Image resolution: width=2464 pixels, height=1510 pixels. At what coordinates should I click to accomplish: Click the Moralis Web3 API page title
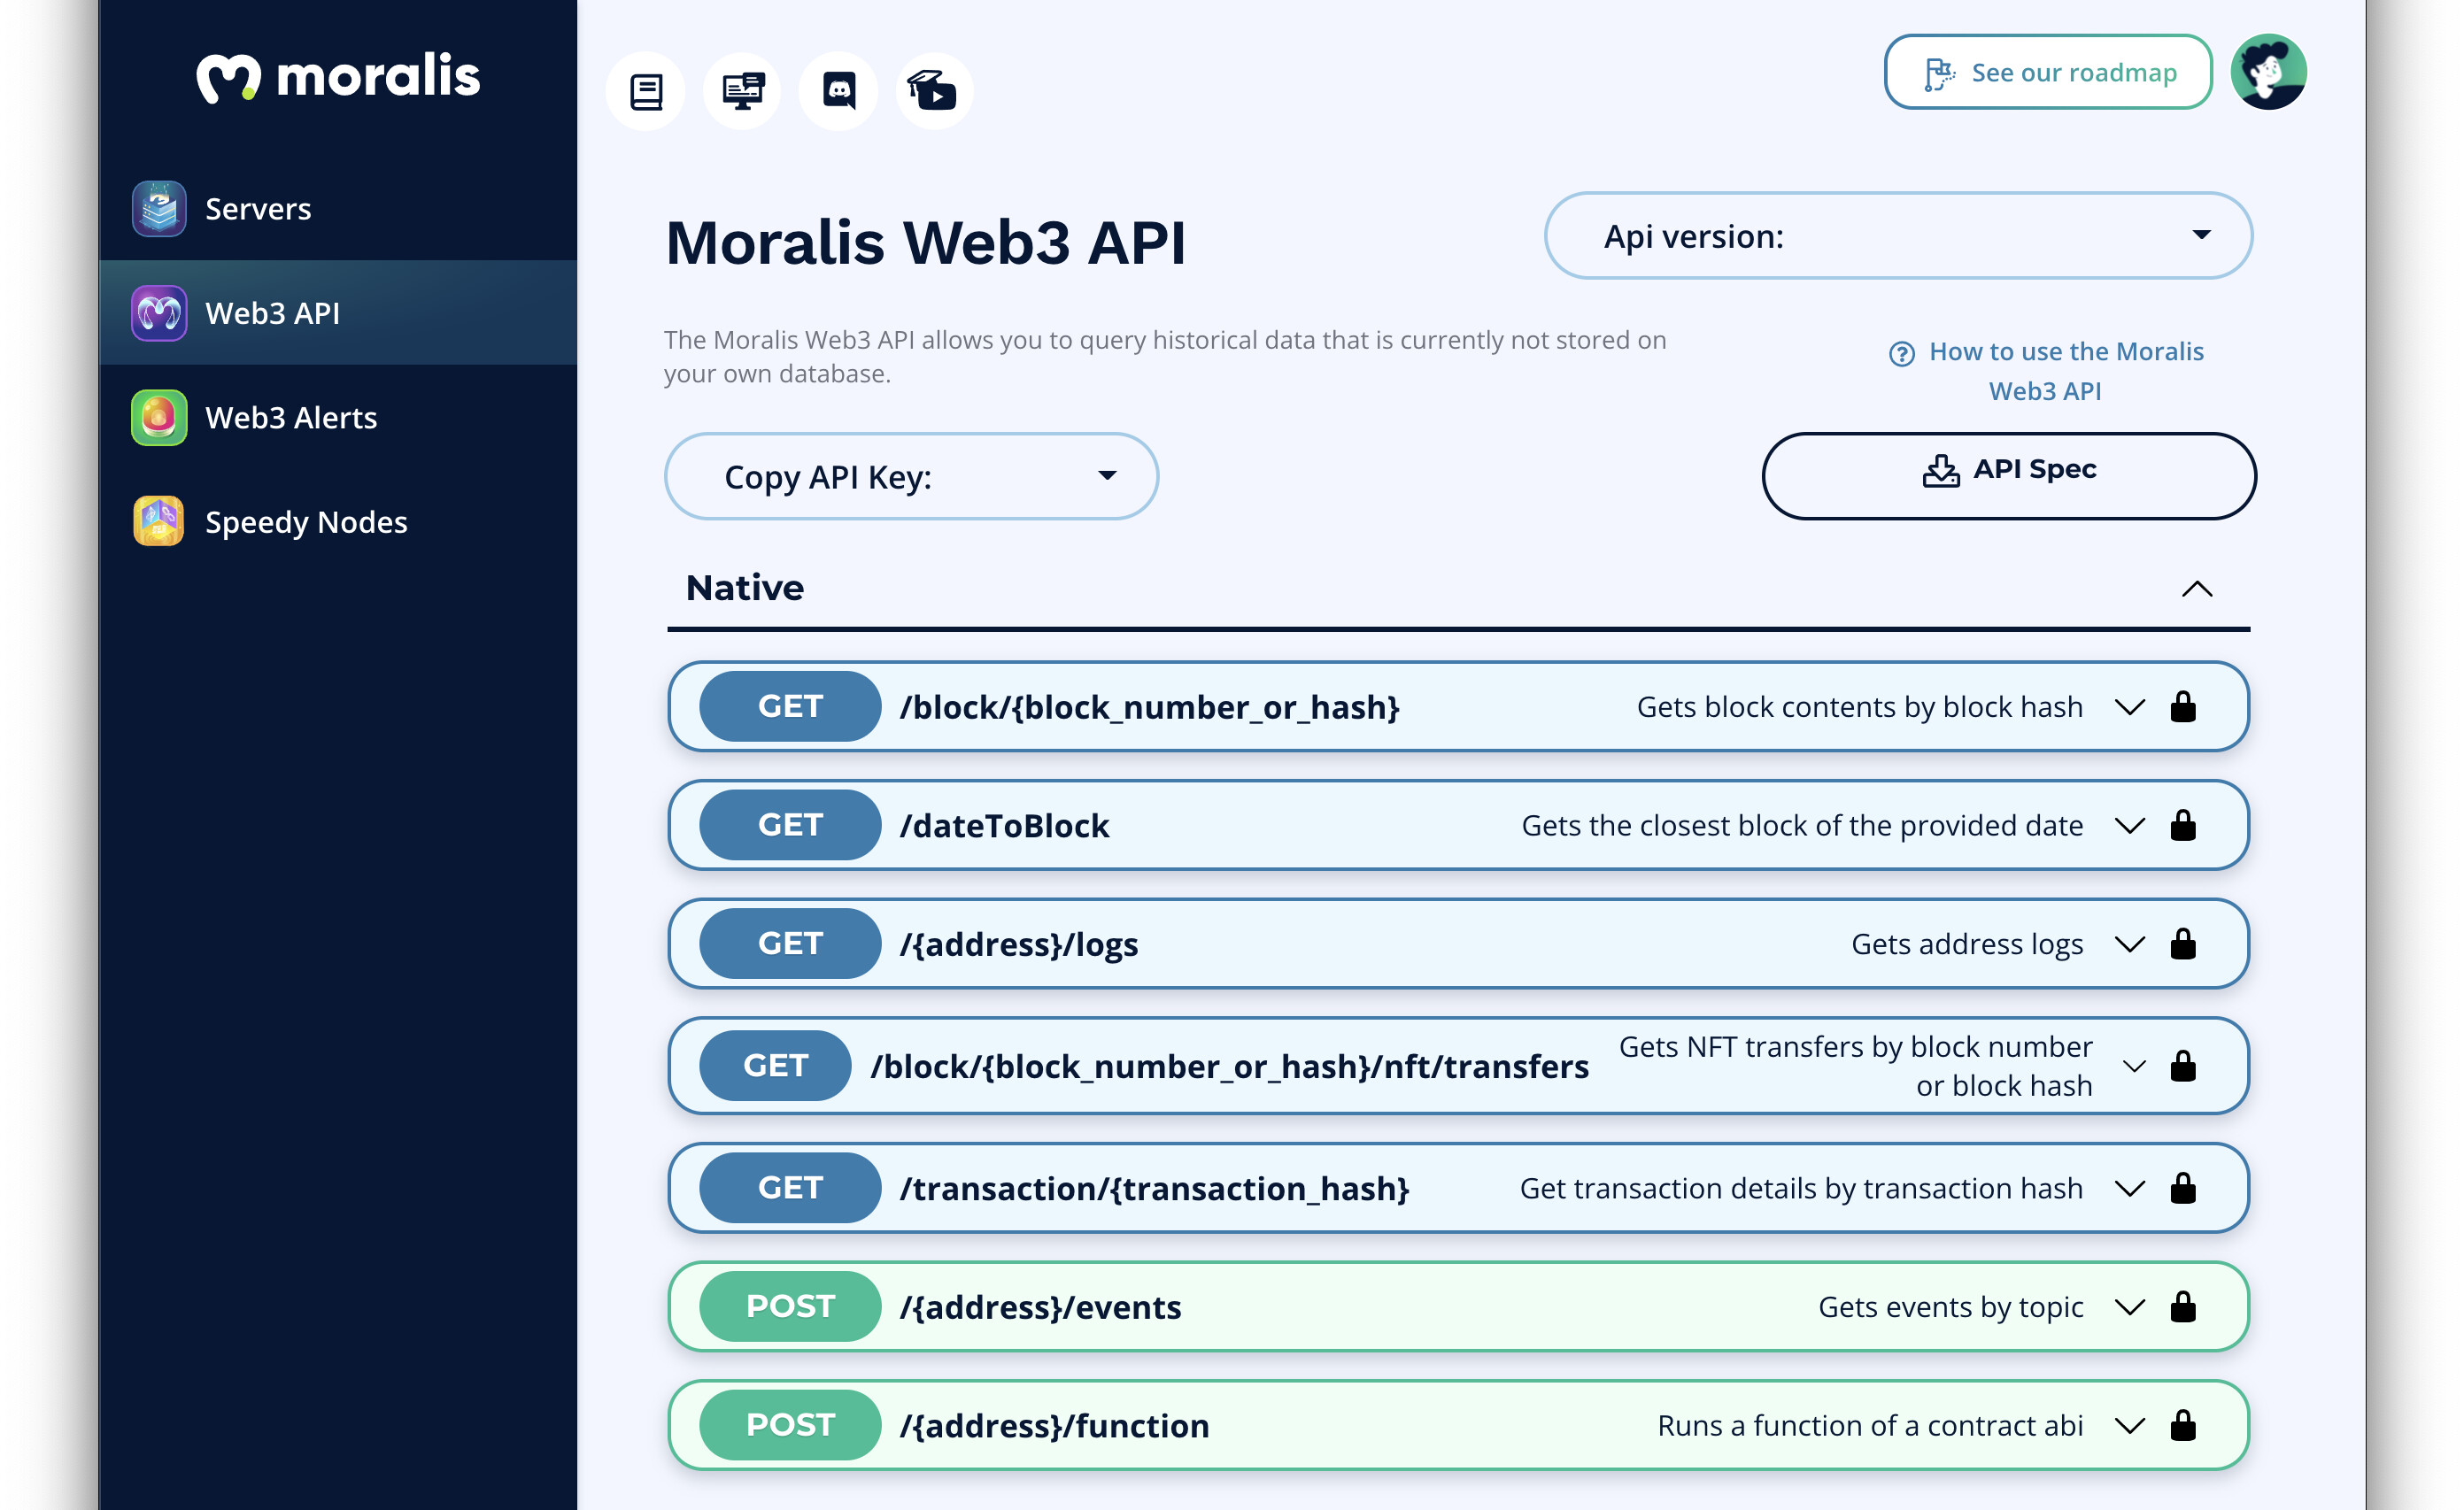tap(926, 243)
